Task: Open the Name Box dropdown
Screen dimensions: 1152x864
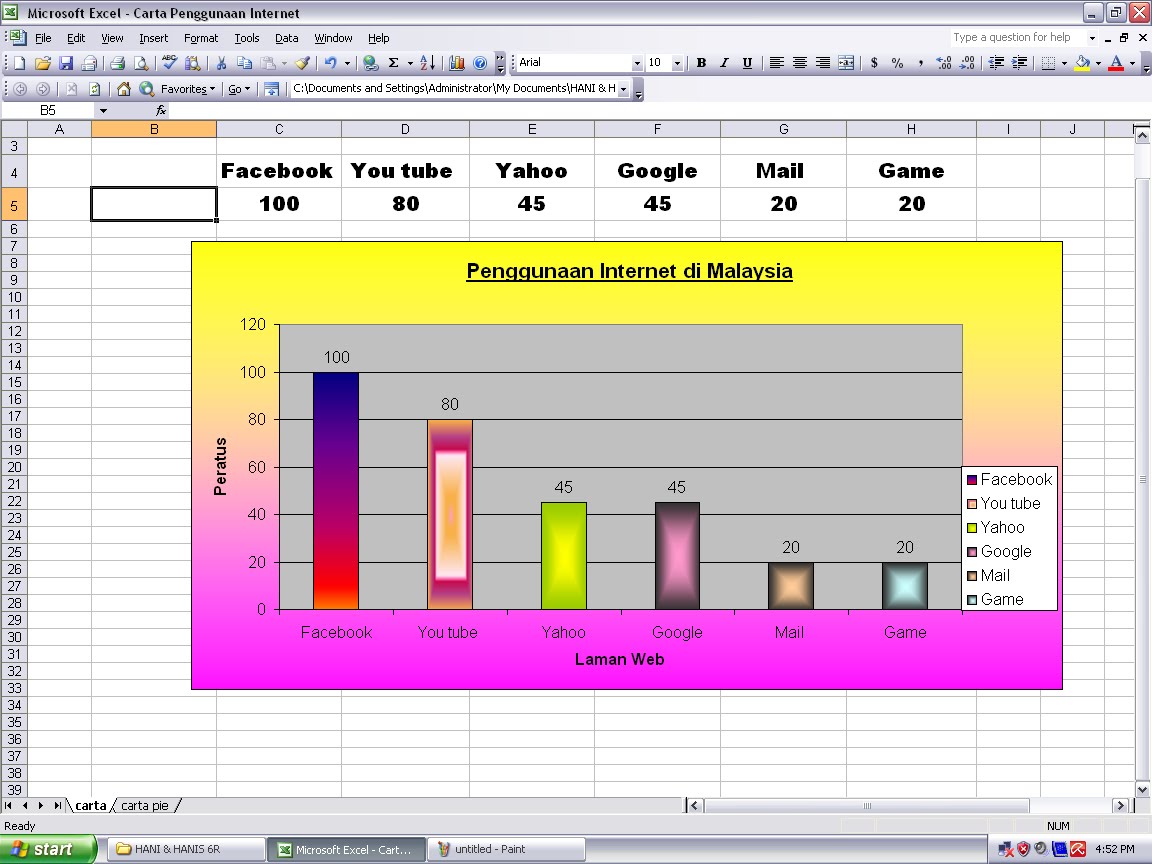Action: [103, 111]
